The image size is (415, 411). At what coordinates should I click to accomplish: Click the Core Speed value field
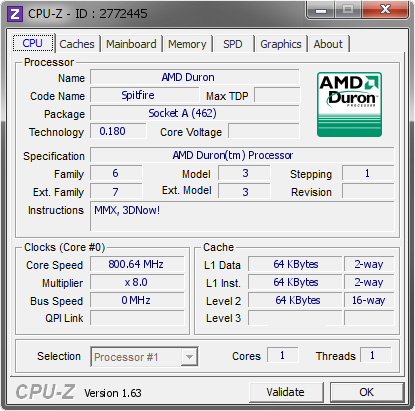[x=137, y=264]
